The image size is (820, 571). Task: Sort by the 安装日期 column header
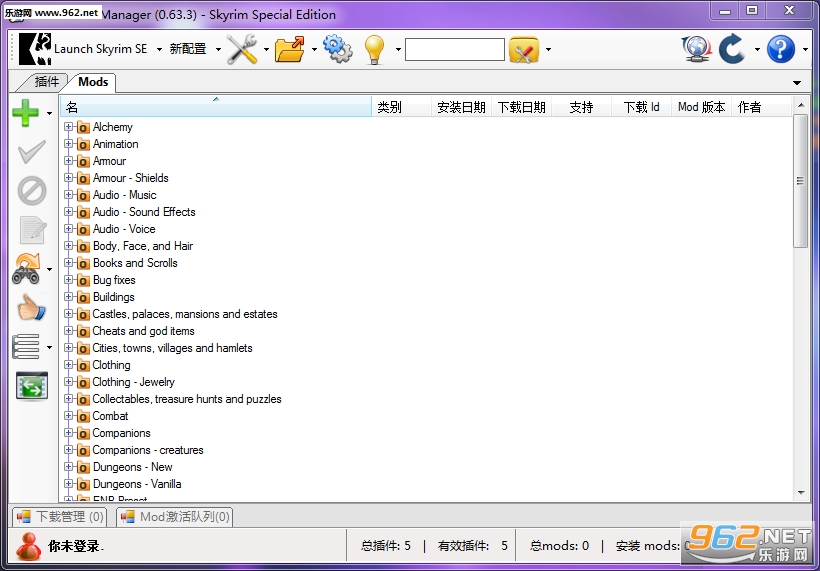click(x=461, y=107)
